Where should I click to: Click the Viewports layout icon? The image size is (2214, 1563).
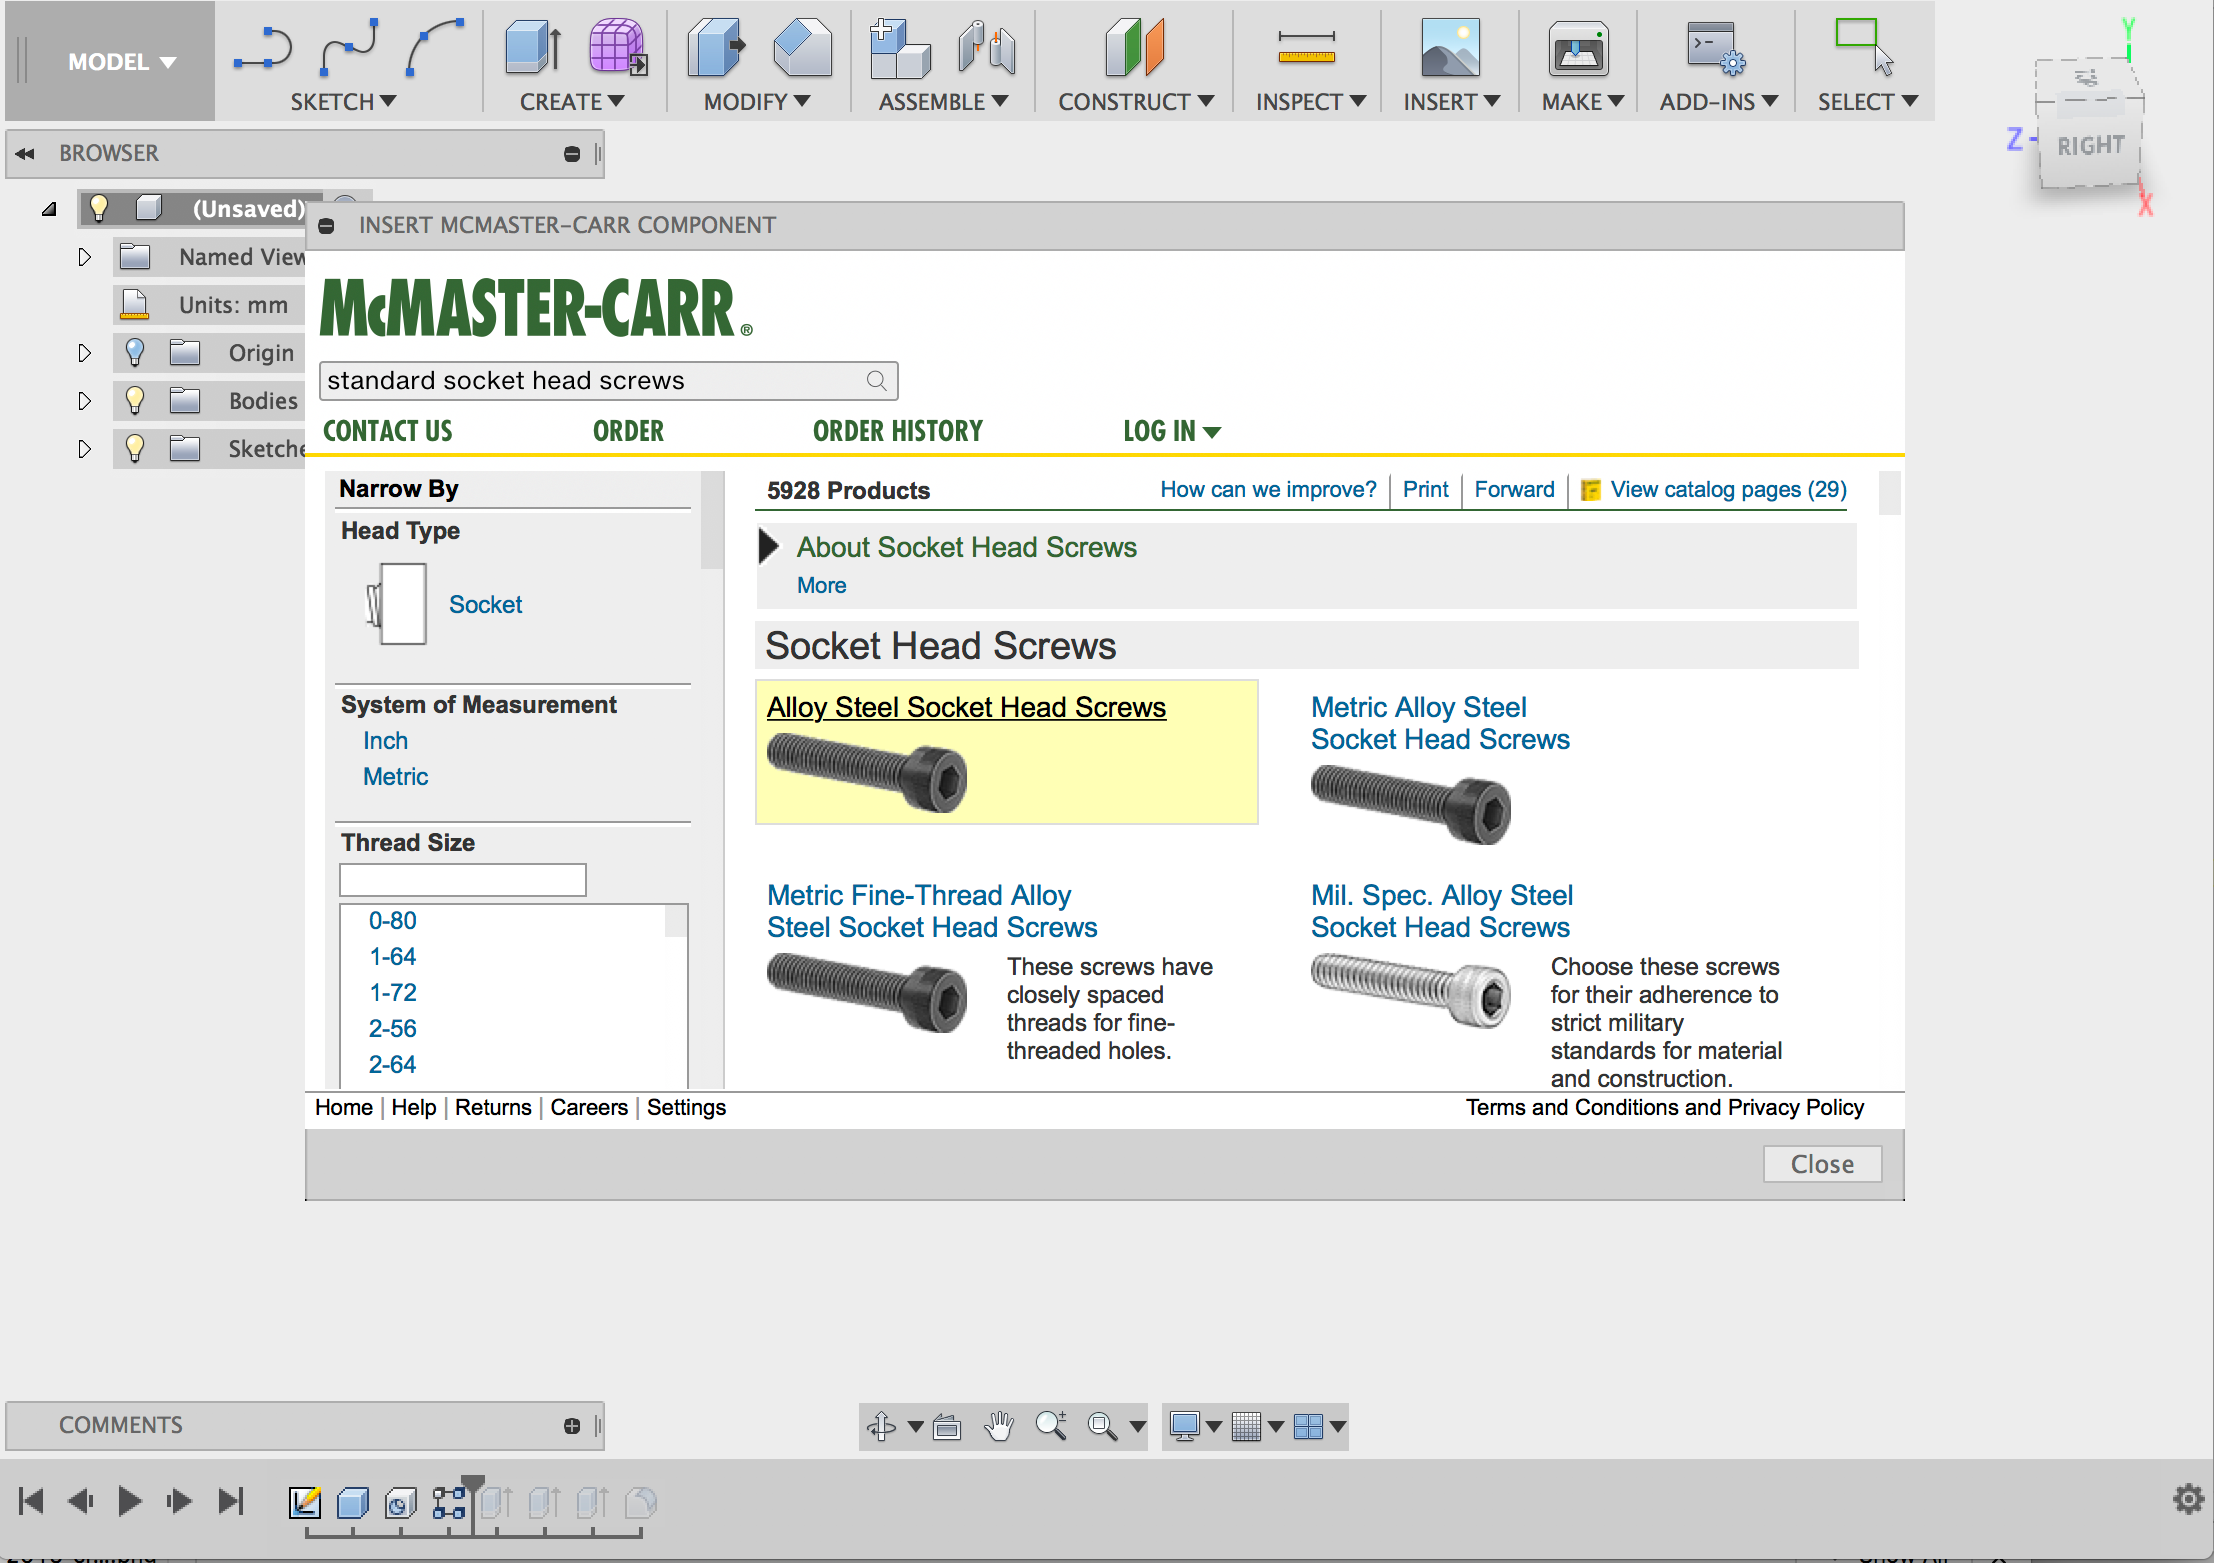click(x=1308, y=1426)
